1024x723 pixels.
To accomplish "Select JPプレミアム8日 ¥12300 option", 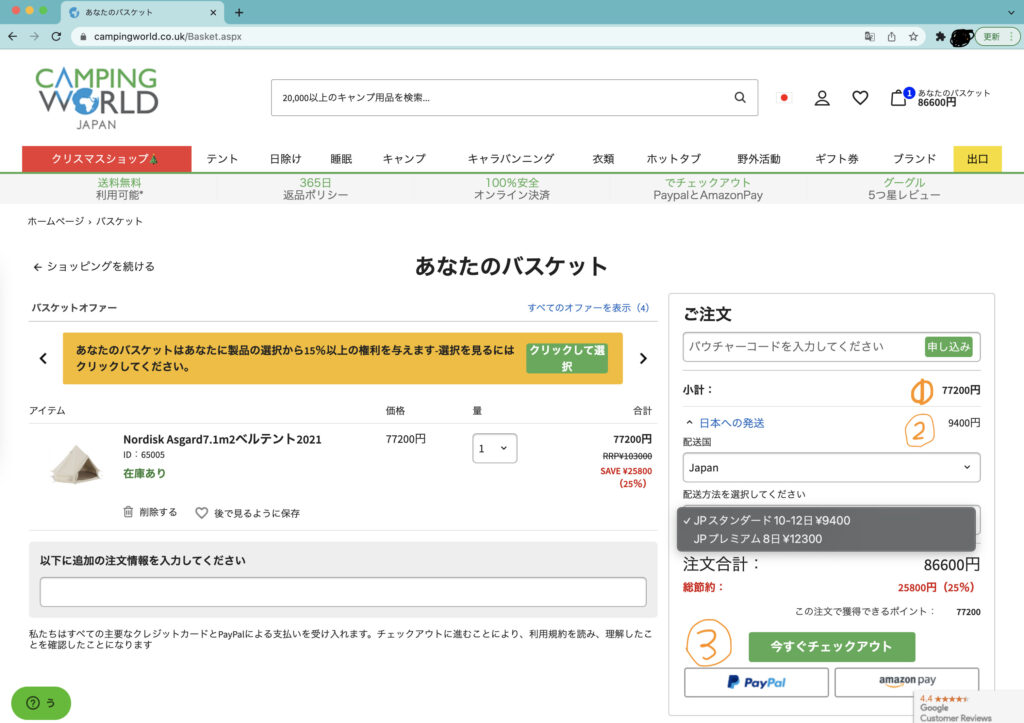I will [x=826, y=539].
